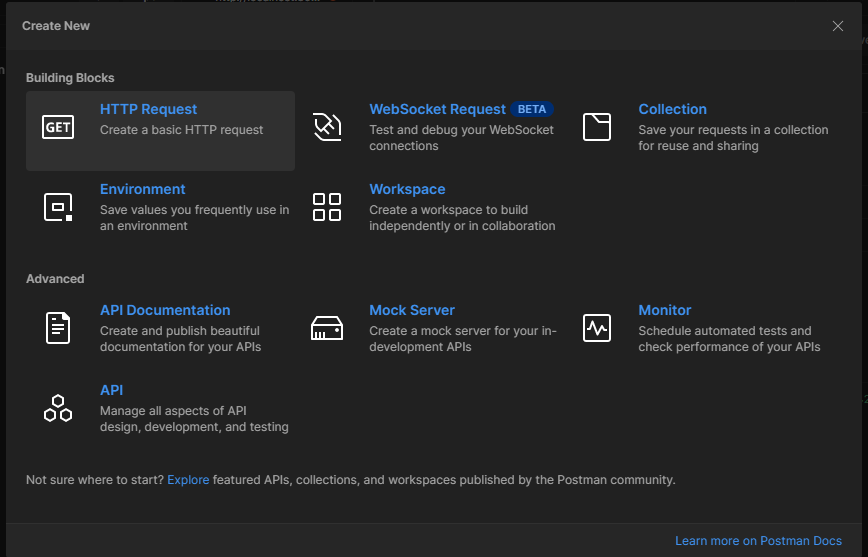This screenshot has width=868, height=557.
Task: Select the Workspace title link
Action: (407, 189)
